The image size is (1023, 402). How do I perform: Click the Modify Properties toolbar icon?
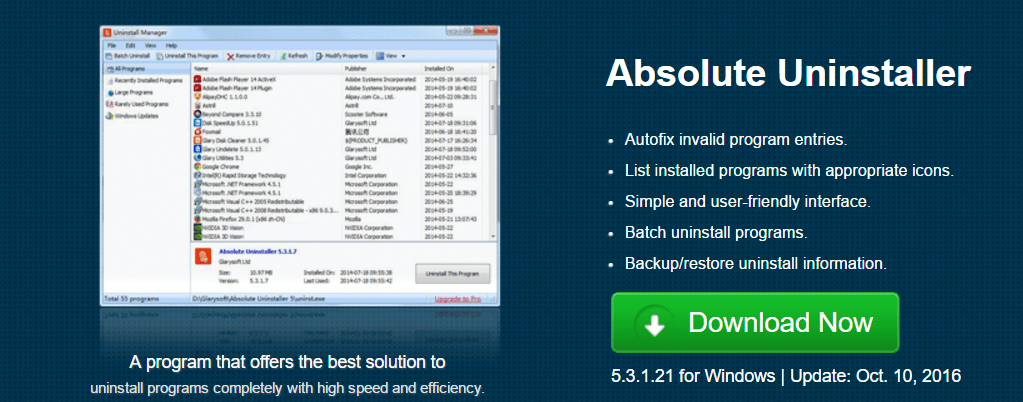tap(320, 56)
